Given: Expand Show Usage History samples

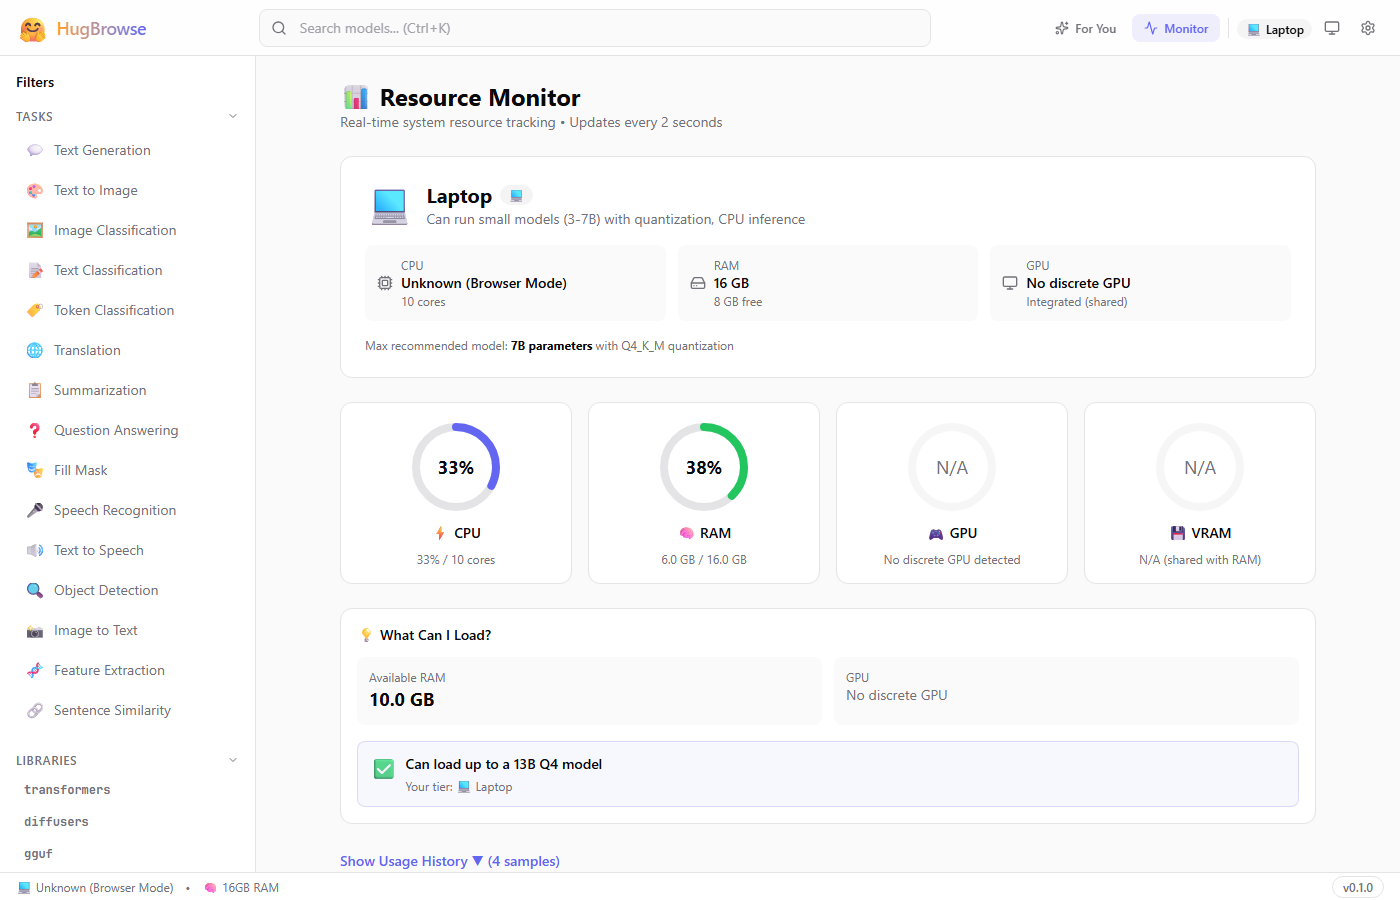Looking at the screenshot, I should 449,861.
